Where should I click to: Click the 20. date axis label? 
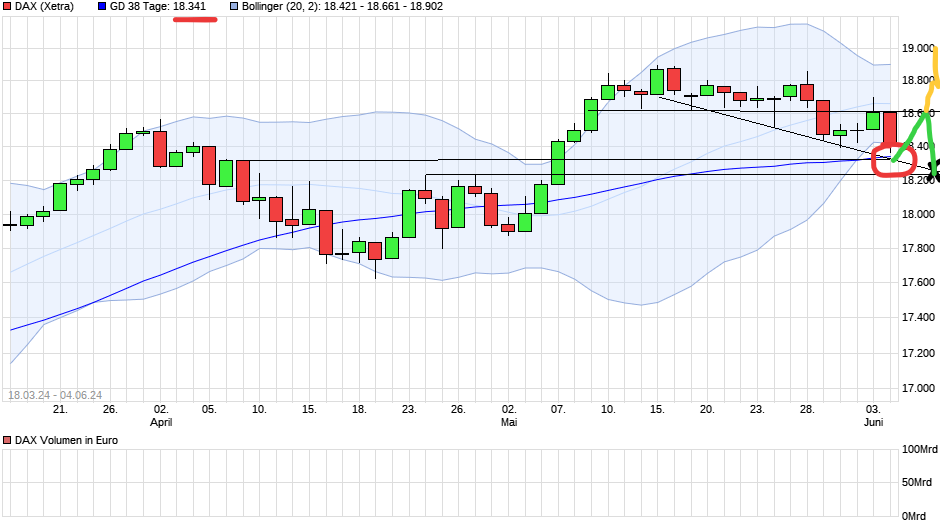coord(707,409)
